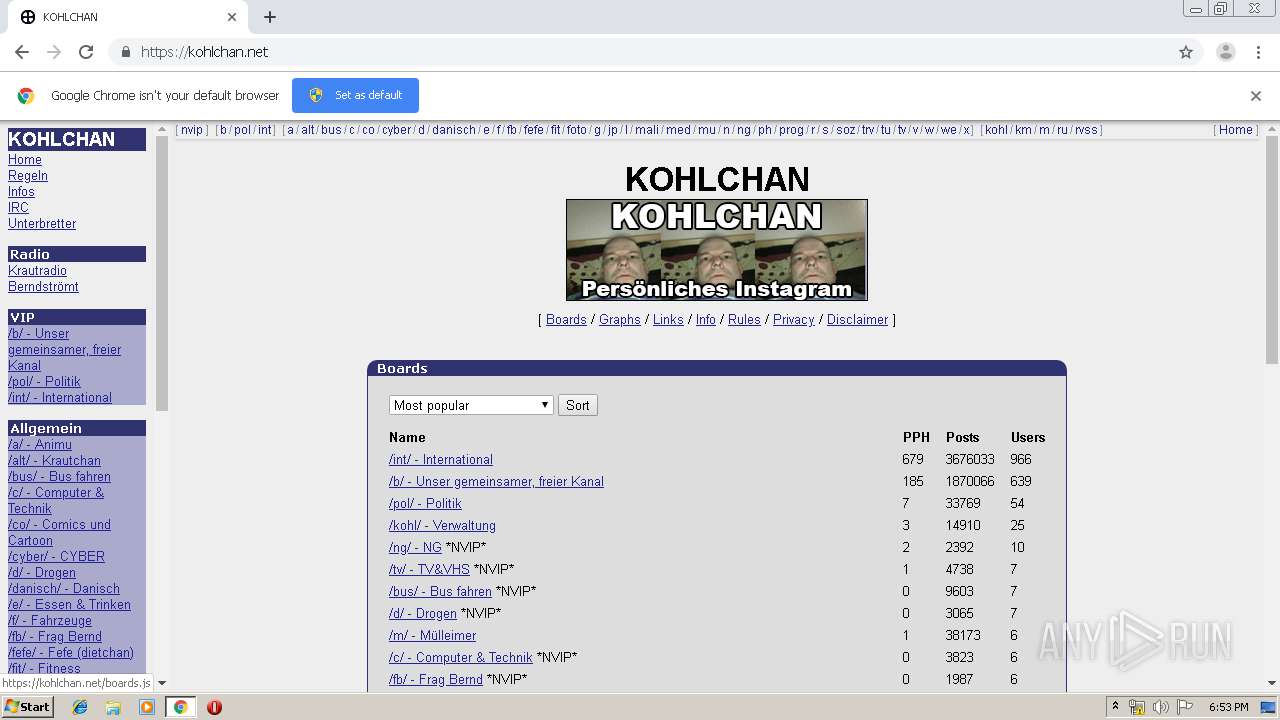Go back with the browser back arrow
Viewport: 1280px width, 720px height.
[22, 52]
